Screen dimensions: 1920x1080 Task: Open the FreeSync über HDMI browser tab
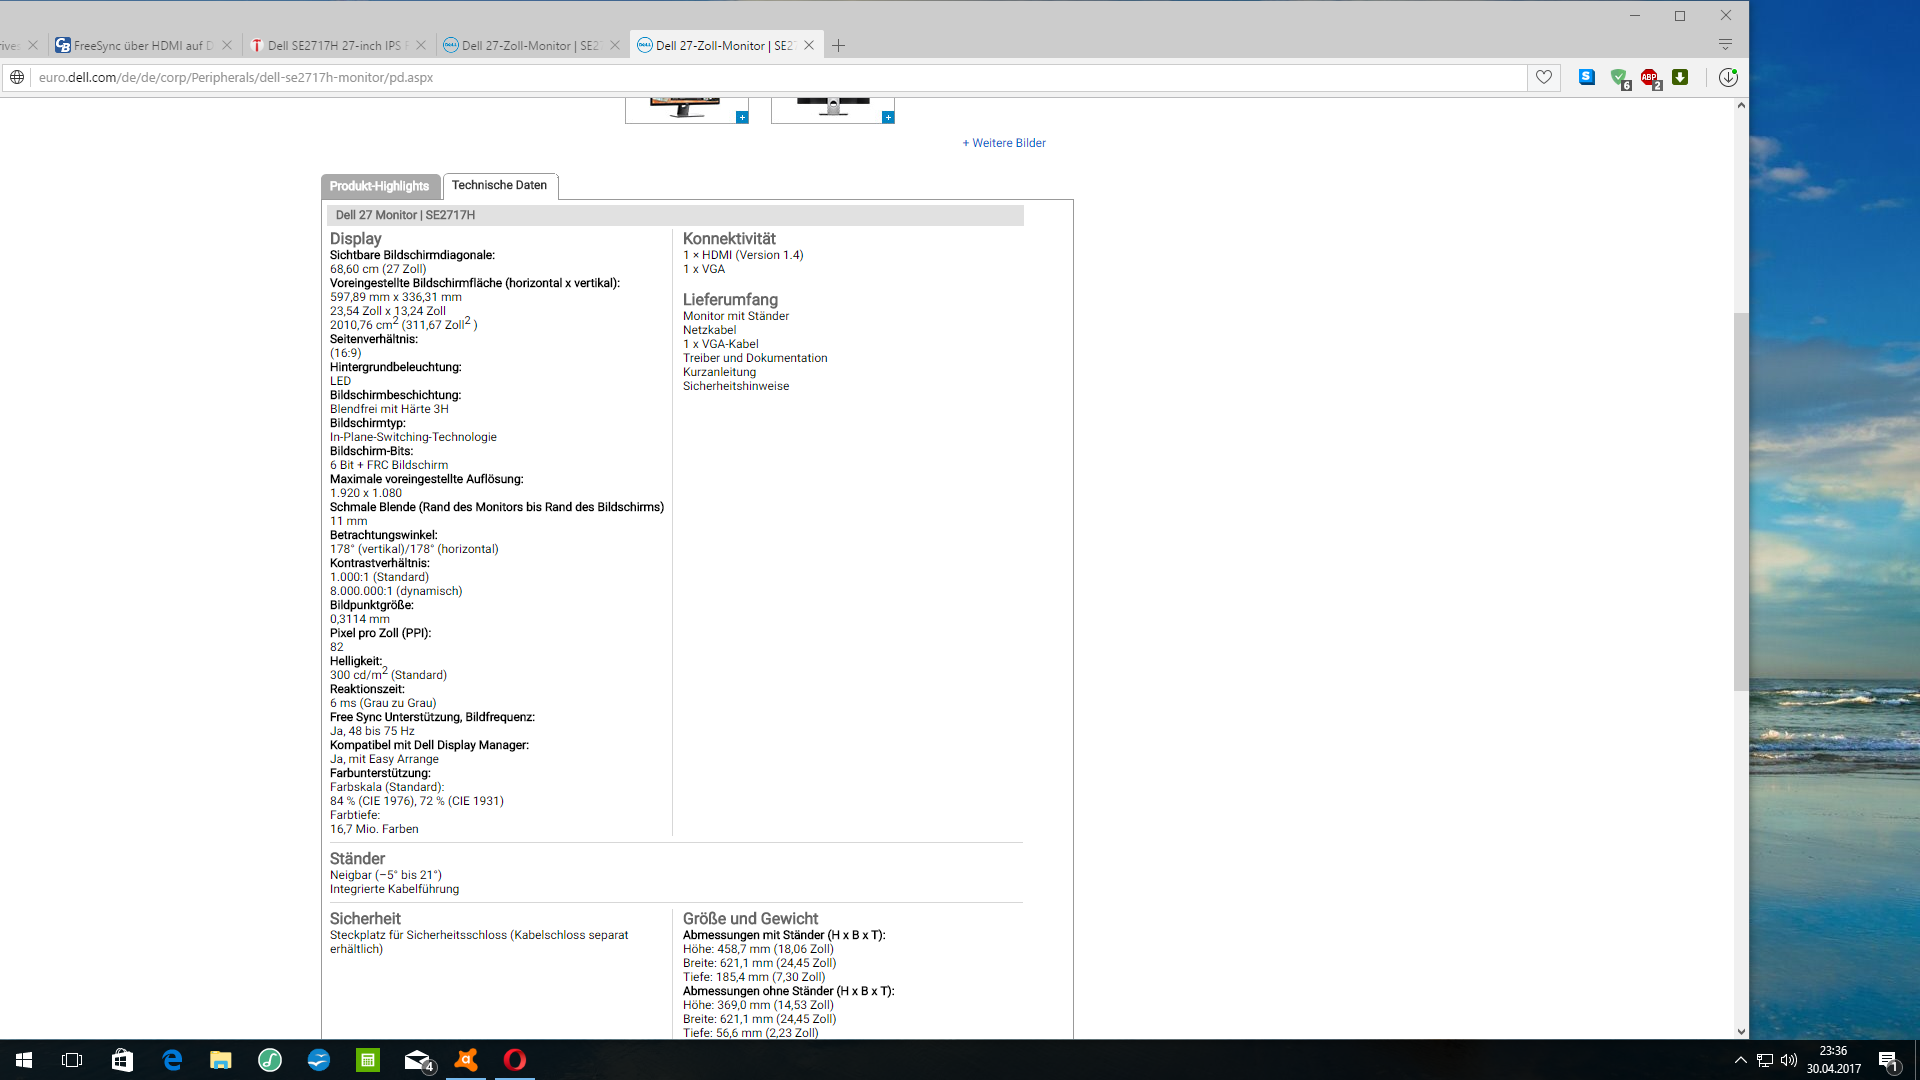pos(142,45)
